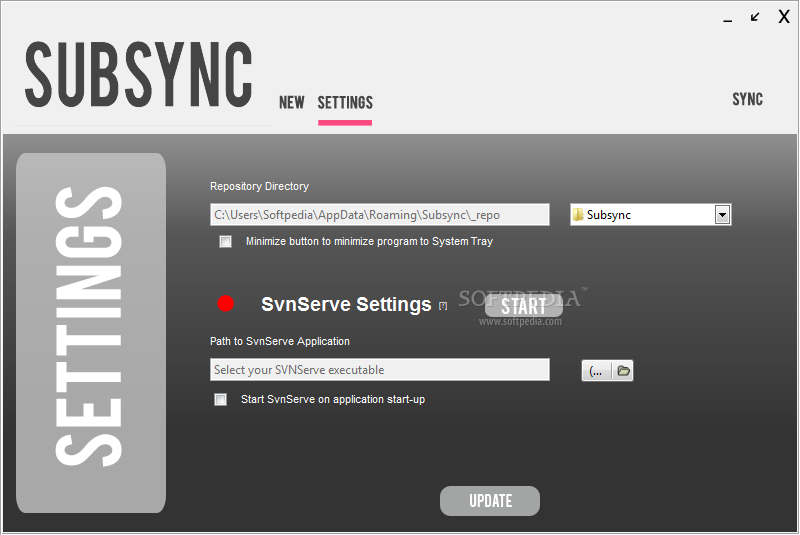Click the SYNC button
The height and width of the screenshot is (535, 800).
pos(747,99)
